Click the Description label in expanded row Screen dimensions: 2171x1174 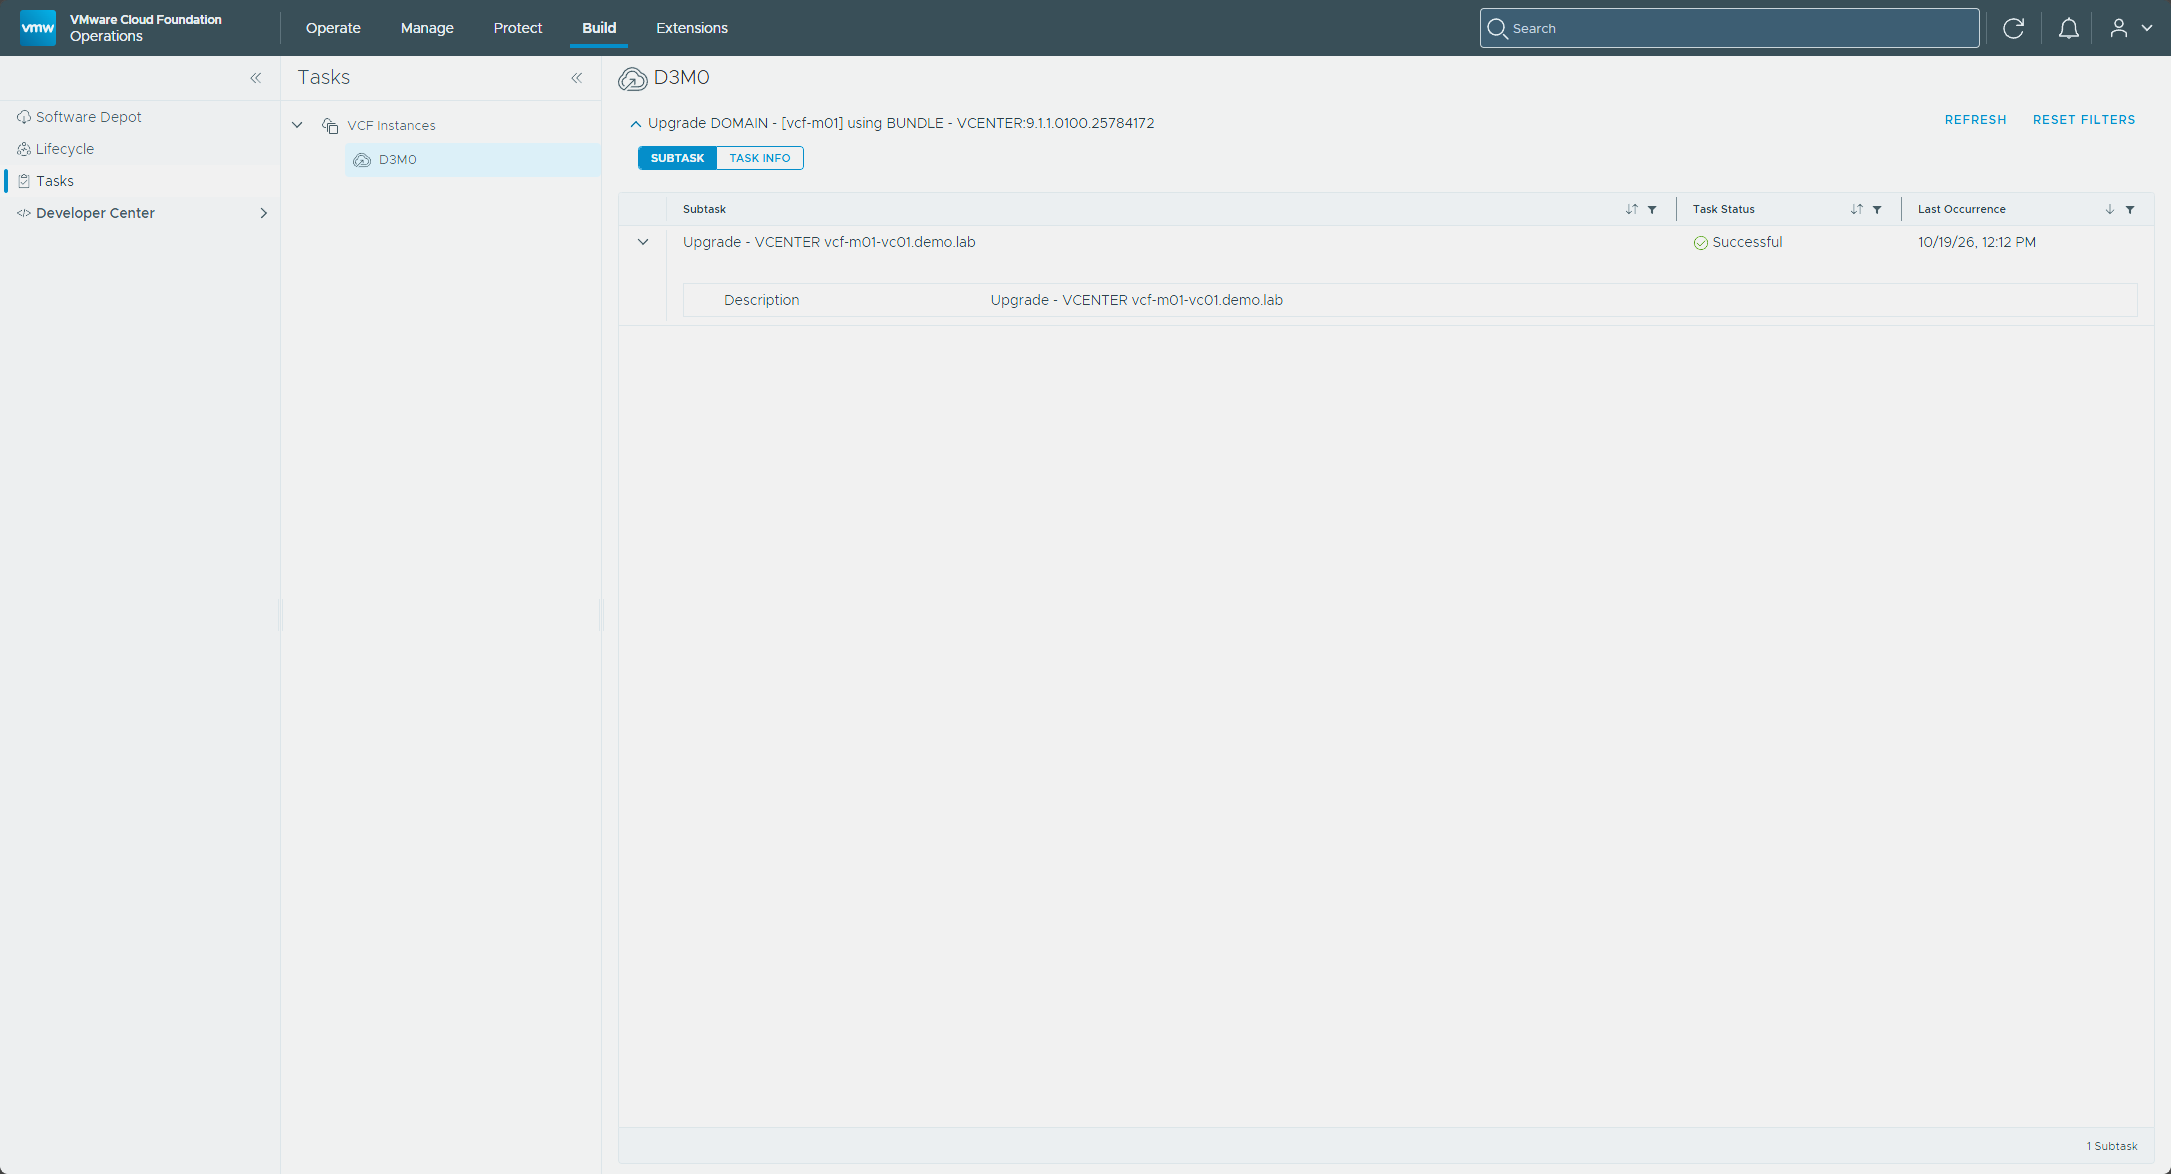tap(761, 300)
